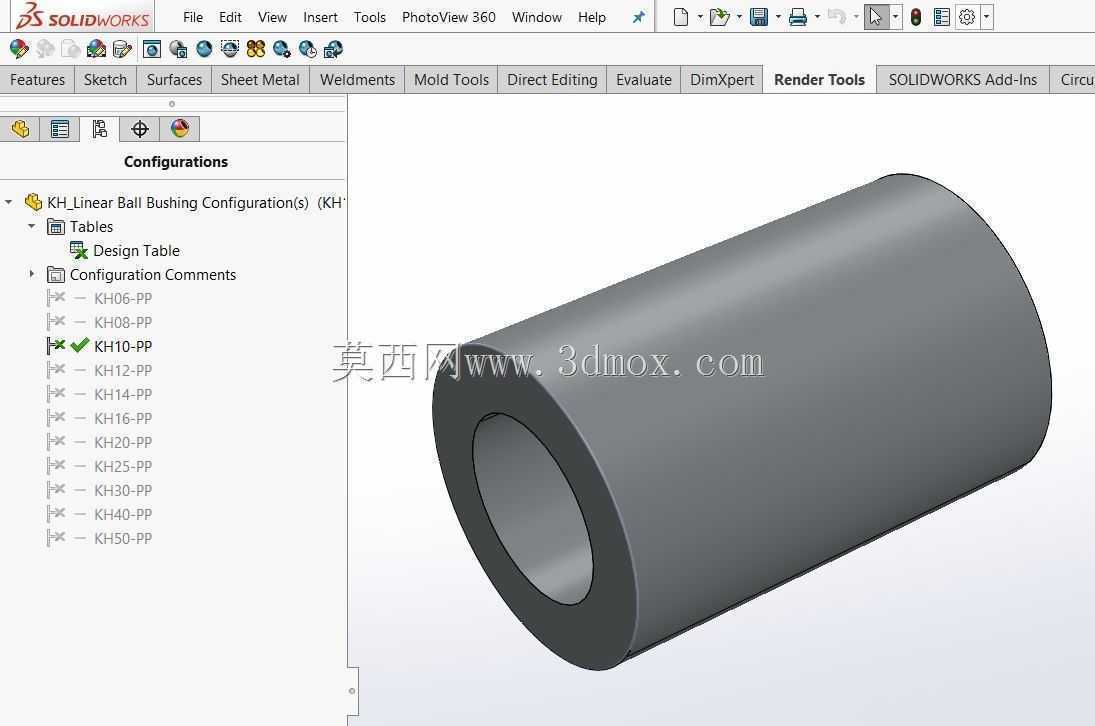The height and width of the screenshot is (726, 1095).
Task: Collapse the KH_Linear Ball Bushing Configuration(s) root node
Action: [x=8, y=202]
